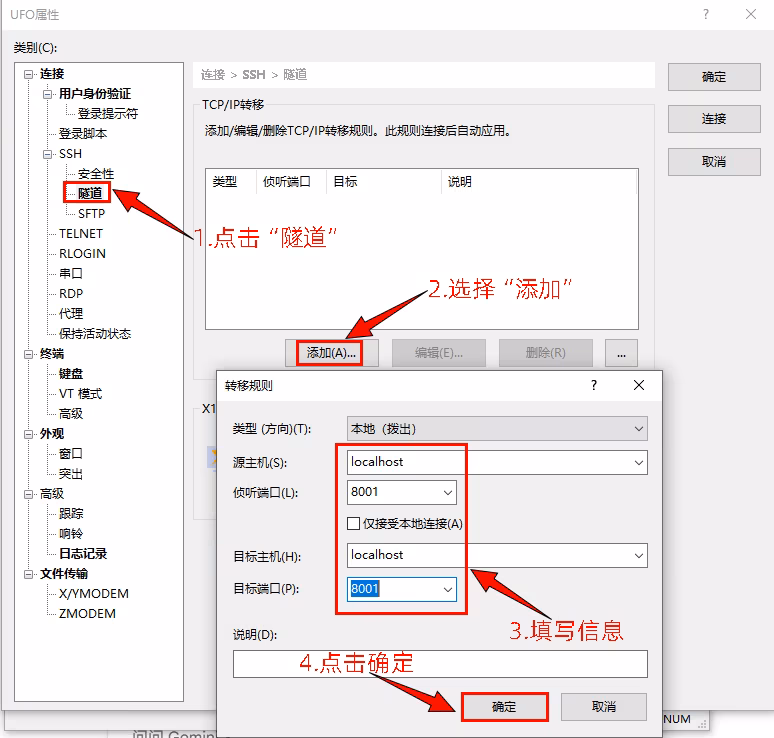Select 突出 under 外观
This screenshot has width=774, height=738.
tap(71, 474)
